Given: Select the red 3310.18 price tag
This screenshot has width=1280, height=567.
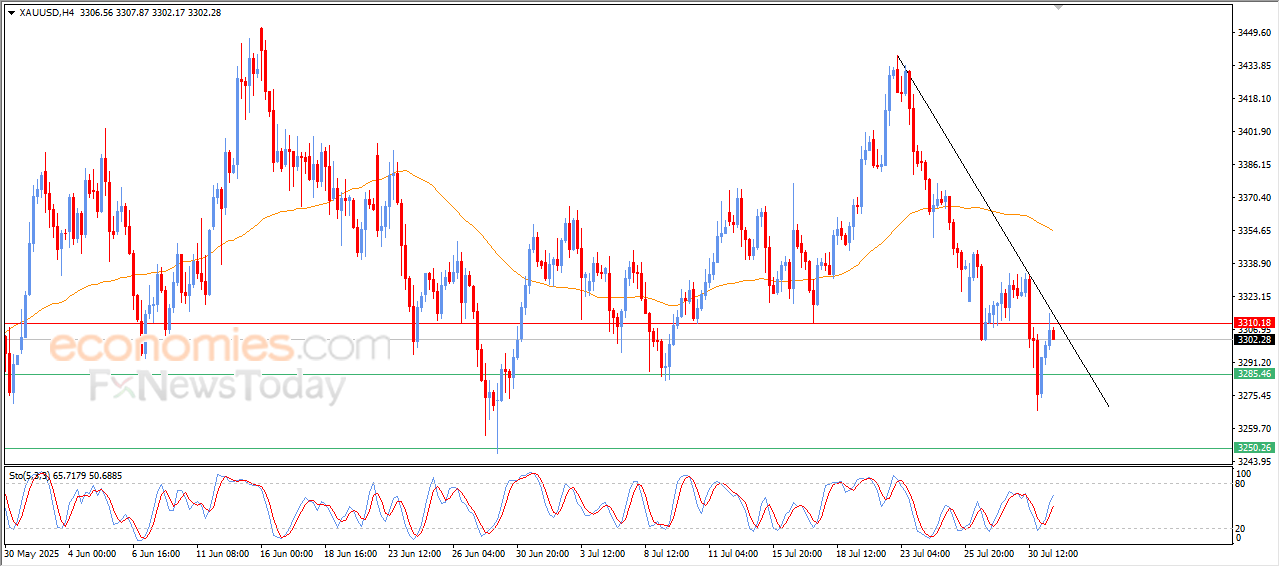Looking at the screenshot, I should coord(1253,323).
